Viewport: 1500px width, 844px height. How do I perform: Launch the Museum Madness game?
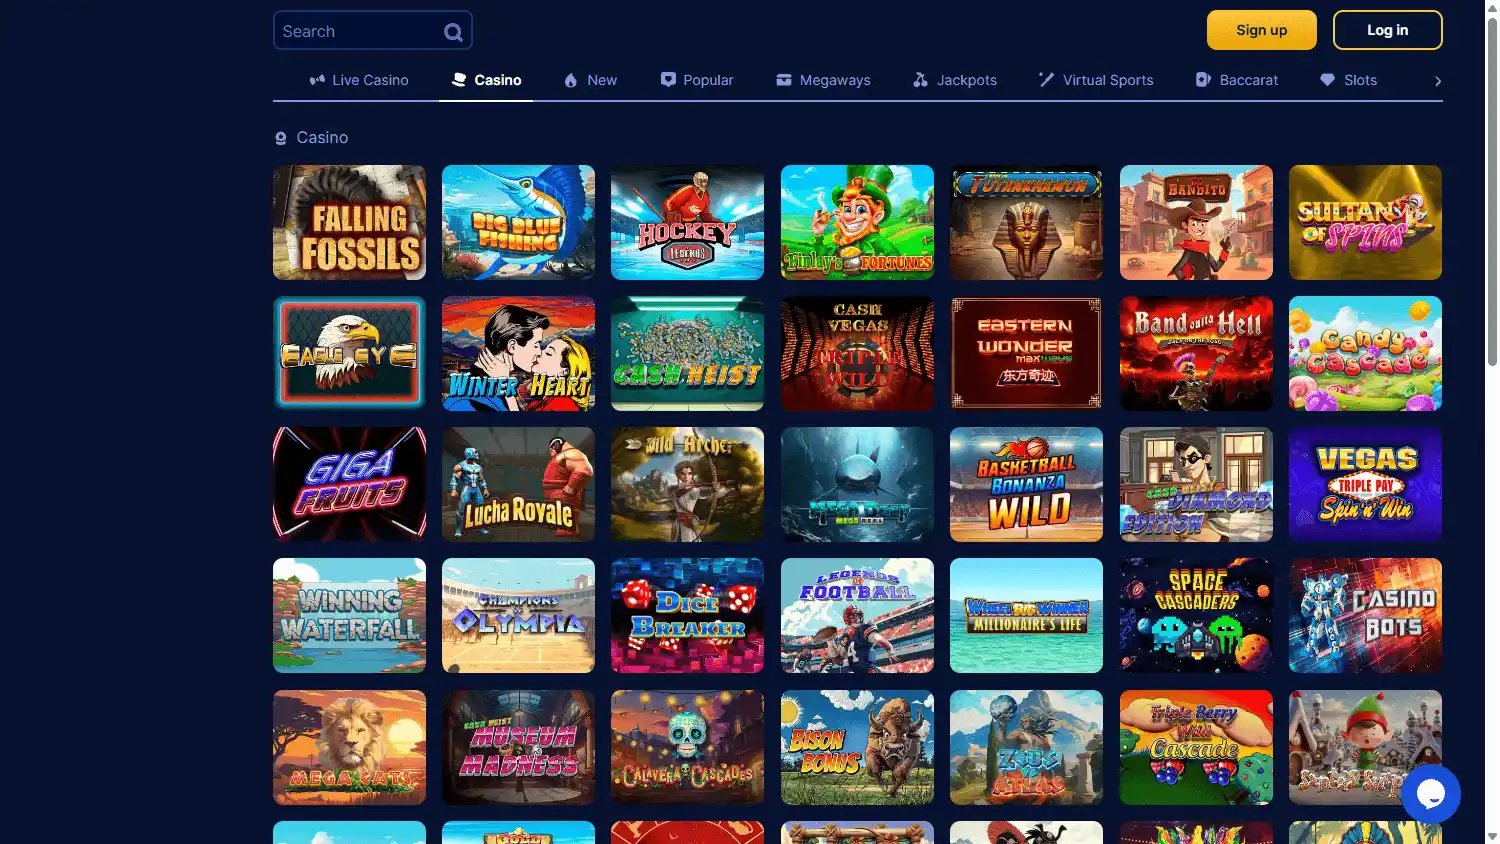click(x=518, y=747)
